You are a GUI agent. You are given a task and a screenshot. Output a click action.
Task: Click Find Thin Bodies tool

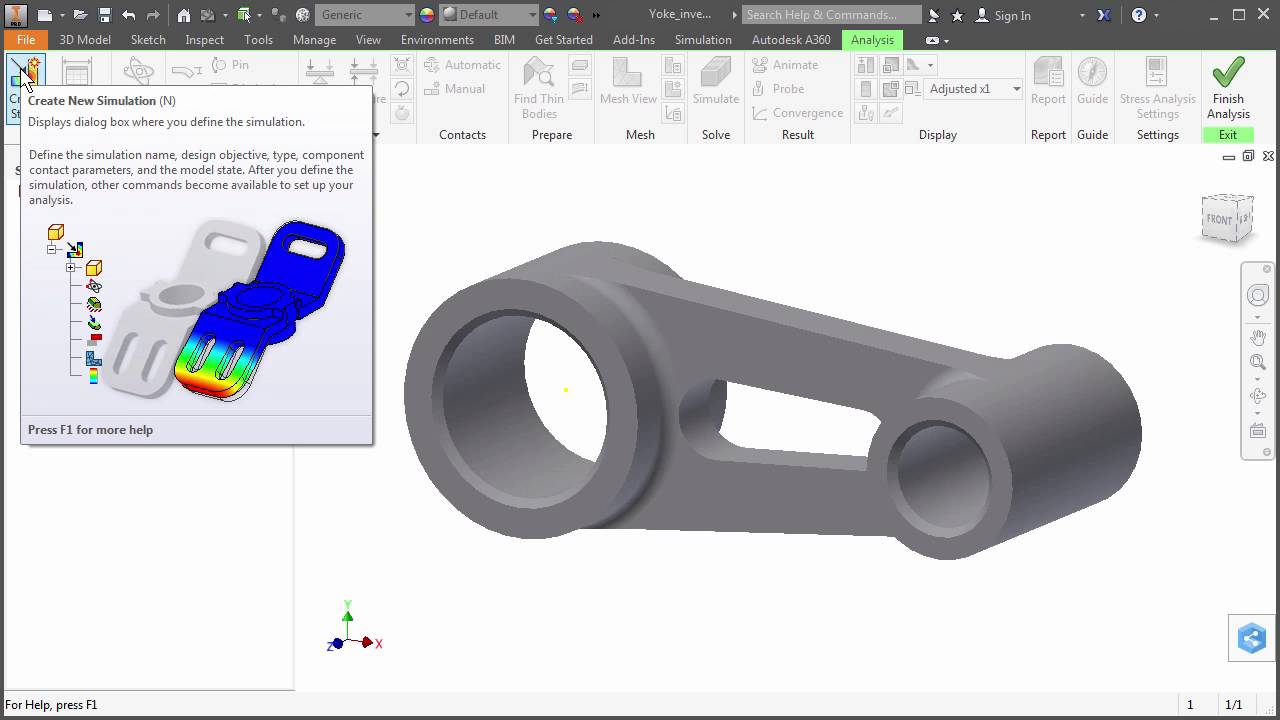point(539,88)
